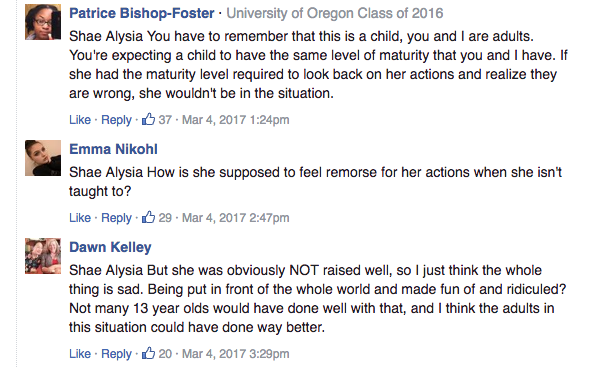Like Dawn Kelley's comment
The width and height of the screenshot is (607, 367).
click(80, 353)
